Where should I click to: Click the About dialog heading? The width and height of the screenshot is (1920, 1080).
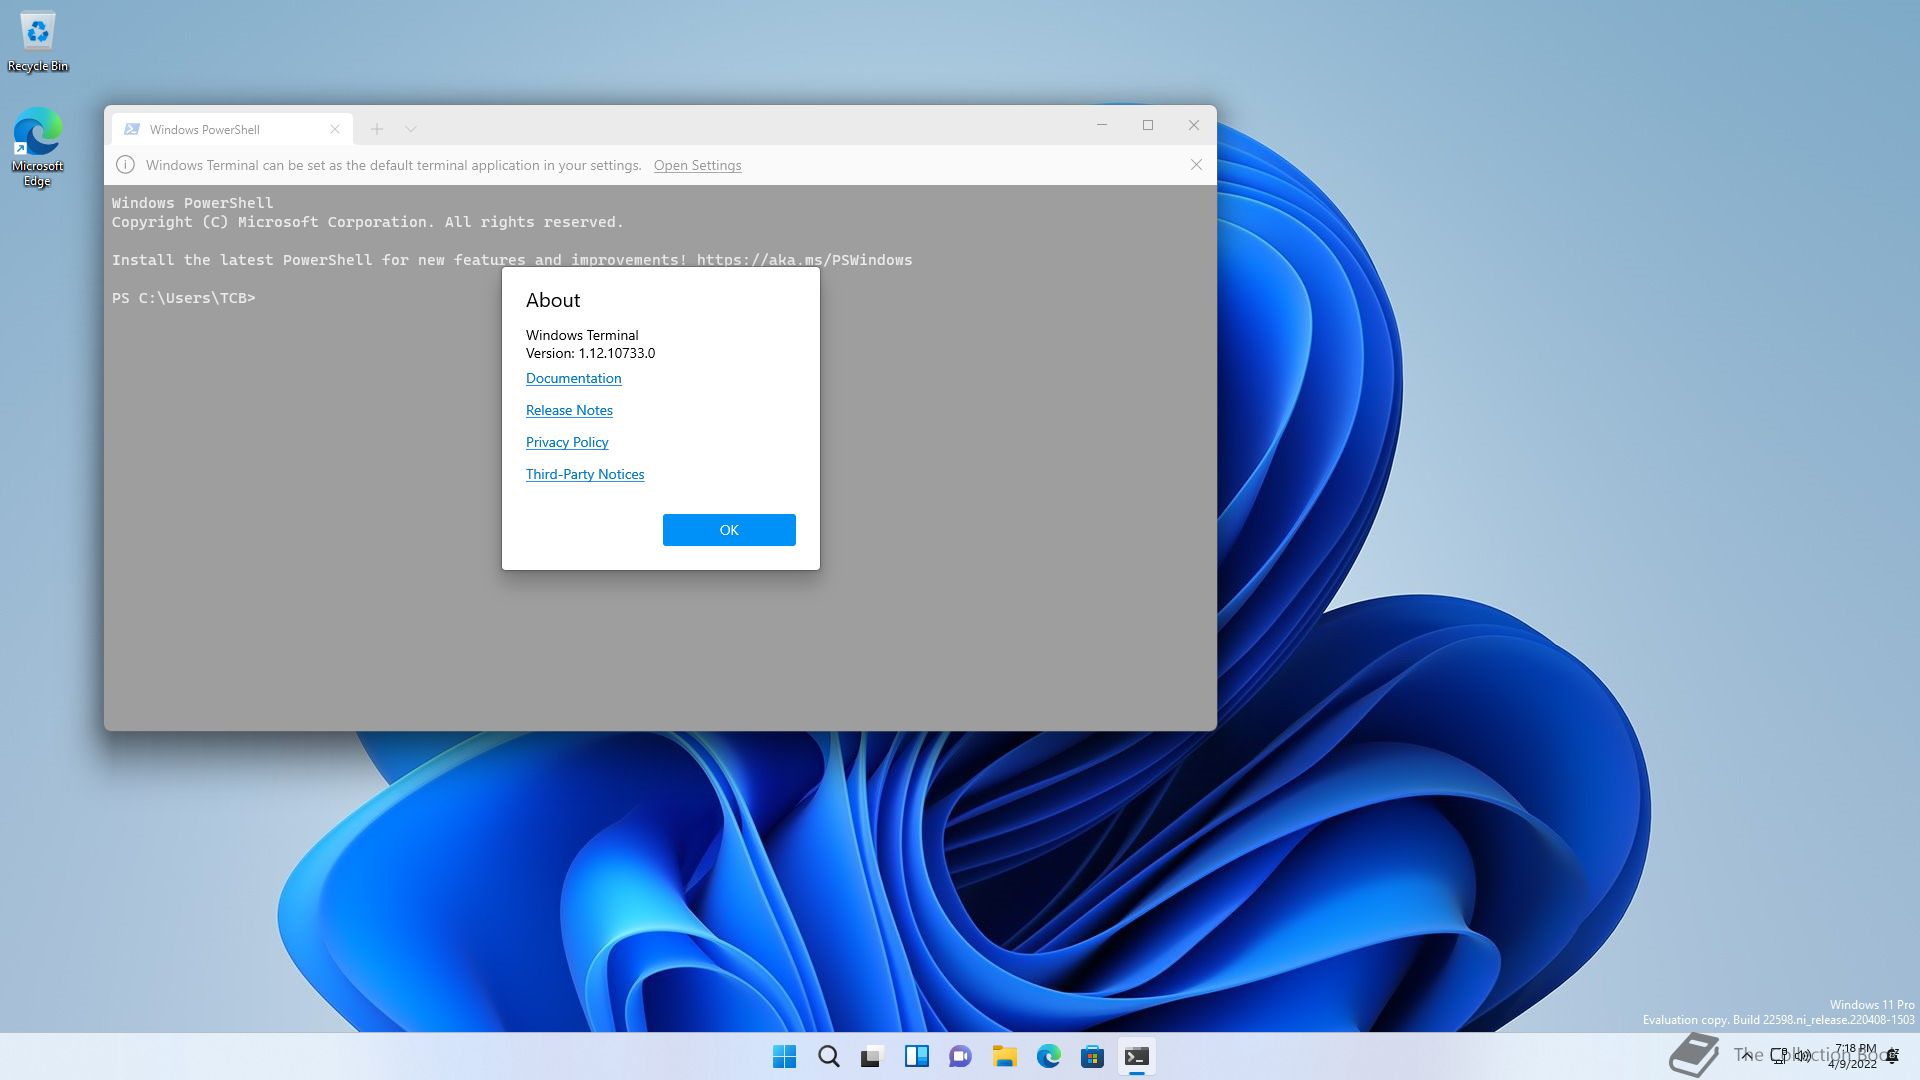[553, 300]
